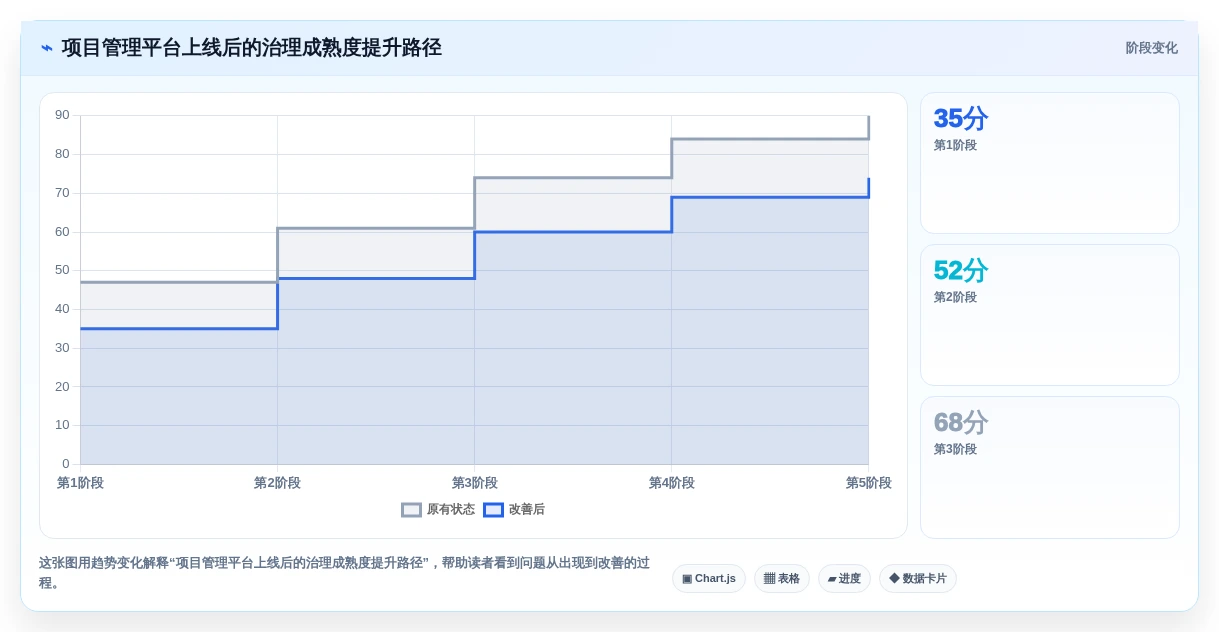1219x632 pixels.
Task: Click the gray 原有状态 legend swatch
Action: [411, 509]
